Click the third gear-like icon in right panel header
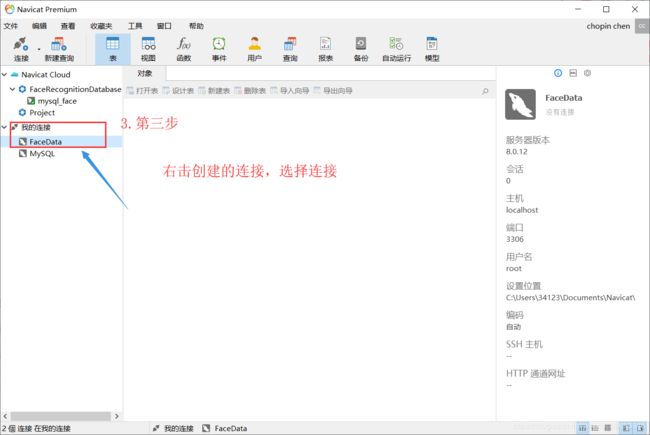 coord(587,73)
